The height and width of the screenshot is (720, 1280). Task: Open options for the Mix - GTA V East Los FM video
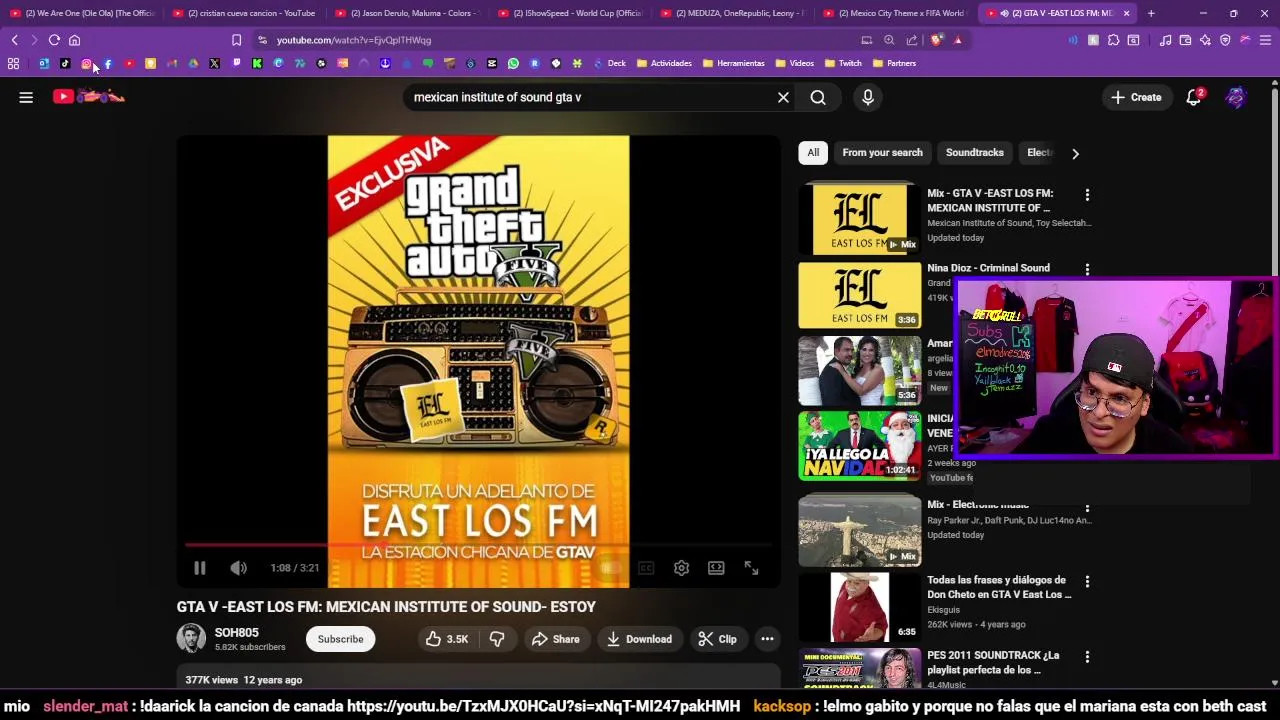coord(1087,195)
